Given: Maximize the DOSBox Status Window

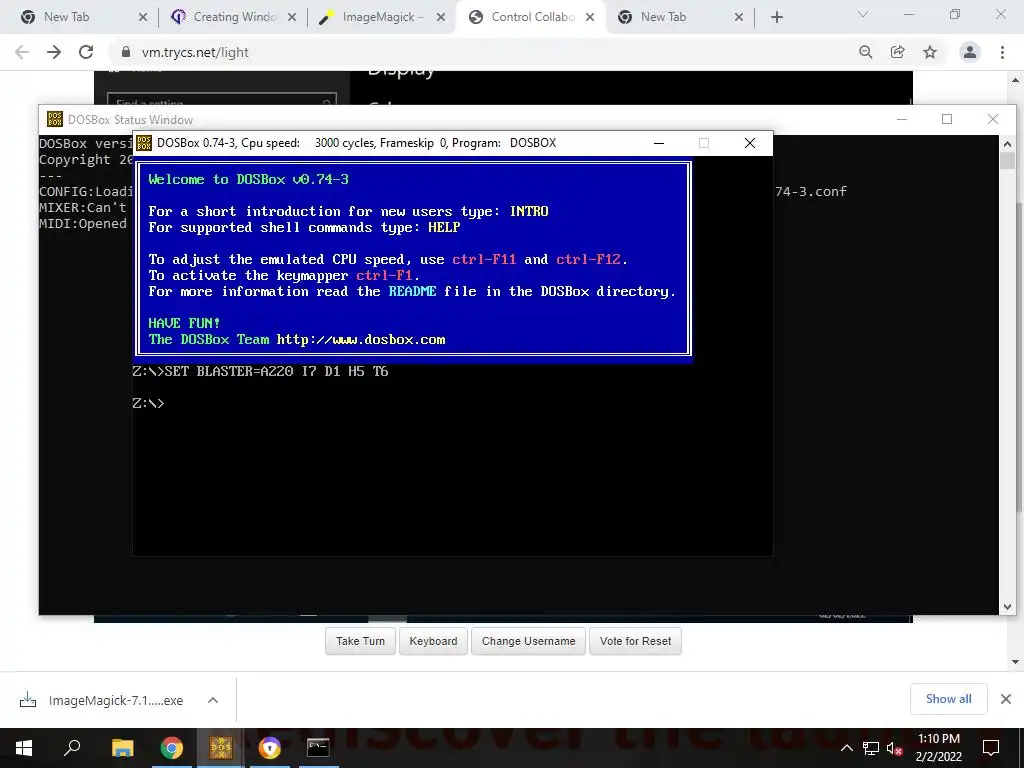Looking at the screenshot, I should [947, 119].
